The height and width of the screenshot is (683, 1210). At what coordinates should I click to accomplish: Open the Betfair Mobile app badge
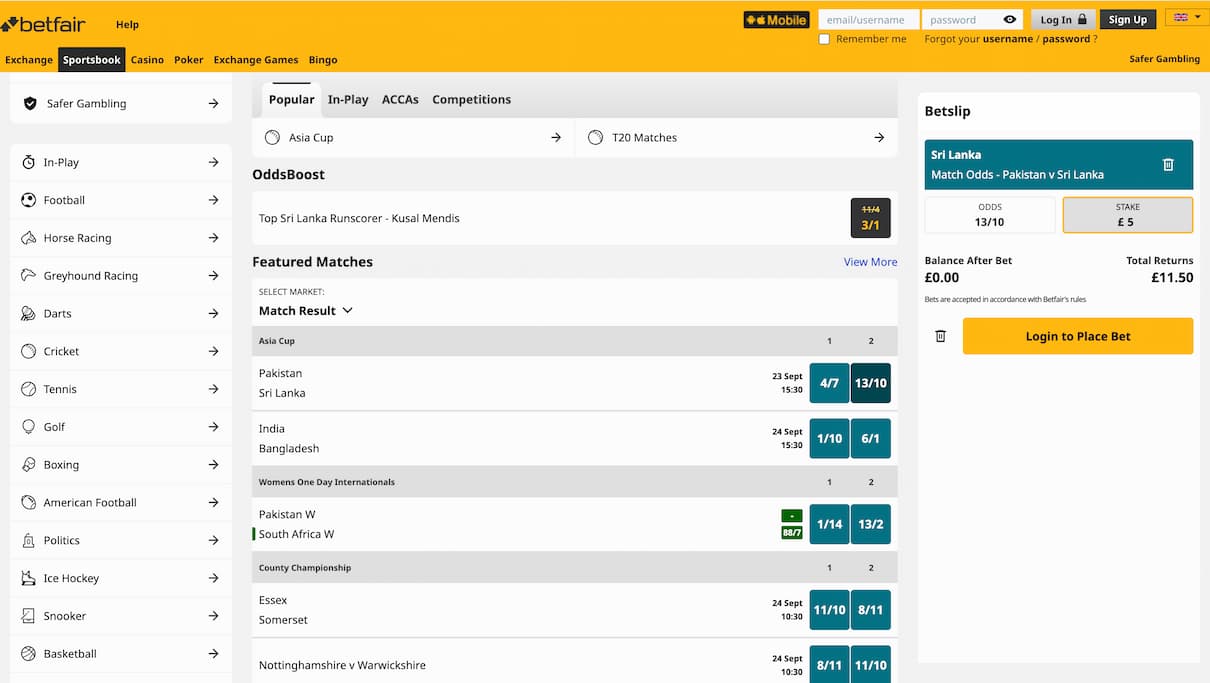pyautogui.click(x=776, y=20)
